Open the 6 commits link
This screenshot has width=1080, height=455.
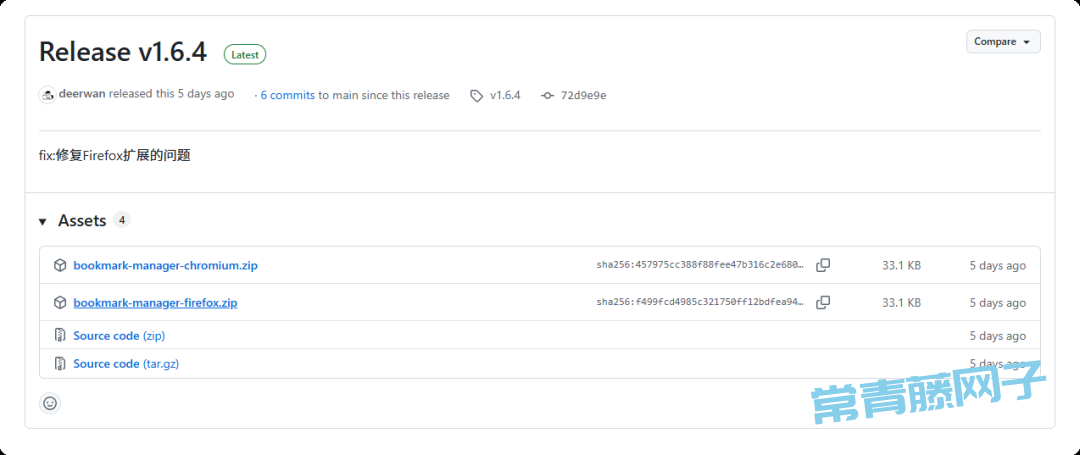(288, 95)
